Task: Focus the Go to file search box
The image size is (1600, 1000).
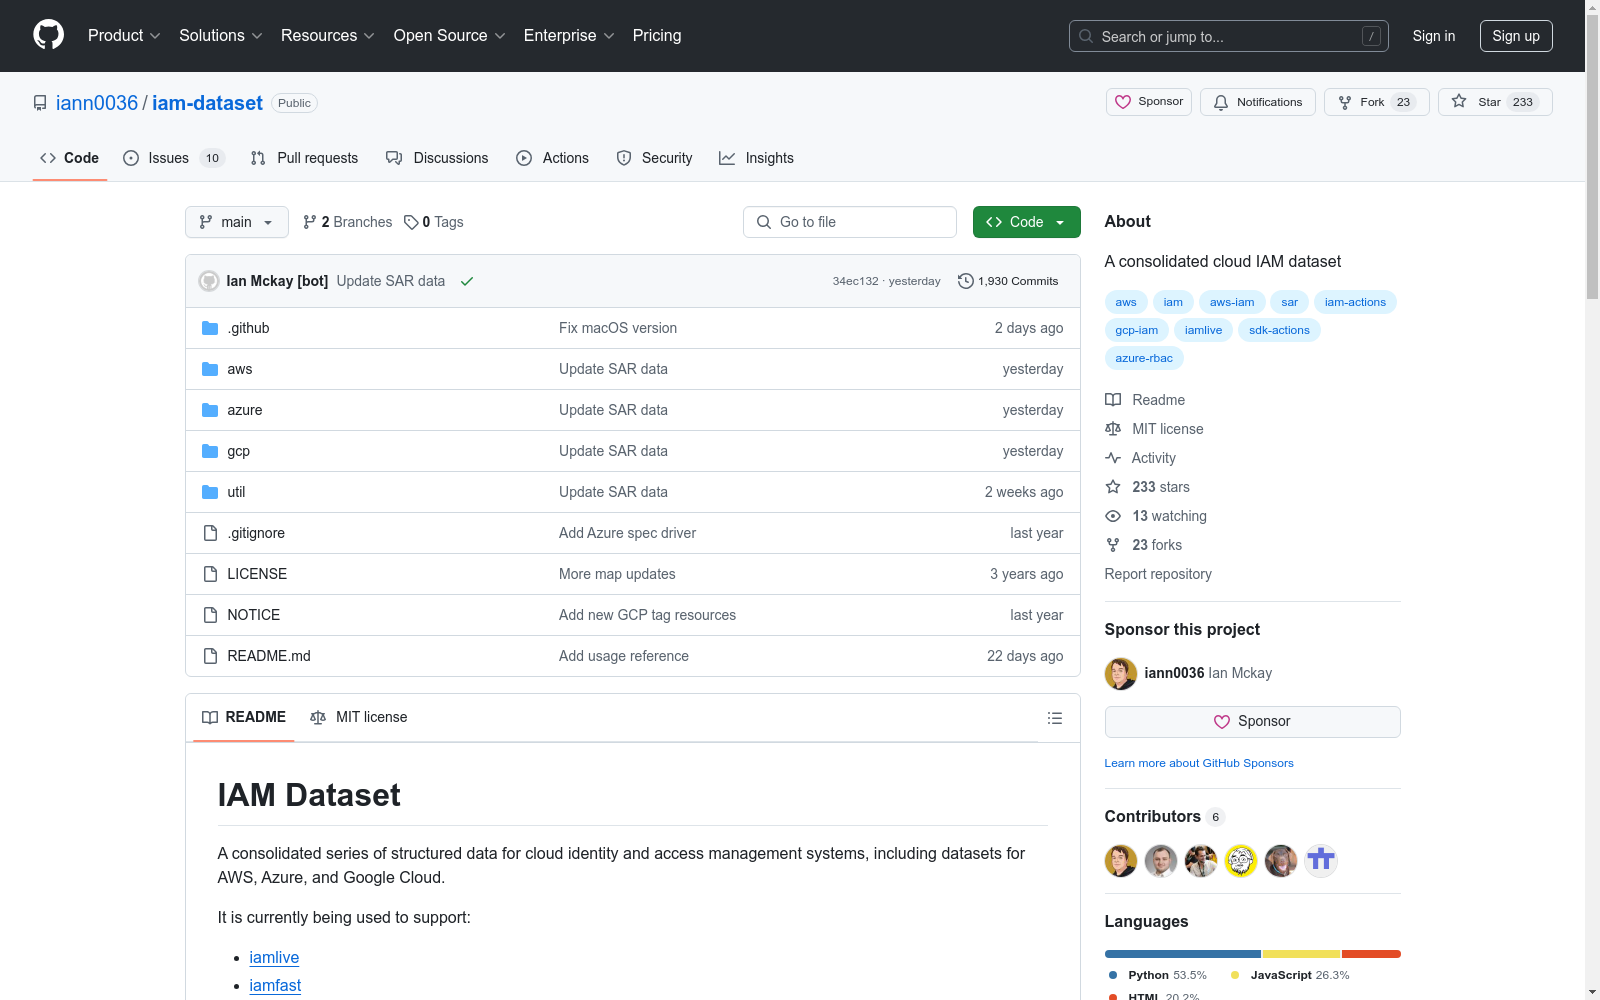Action: click(850, 222)
